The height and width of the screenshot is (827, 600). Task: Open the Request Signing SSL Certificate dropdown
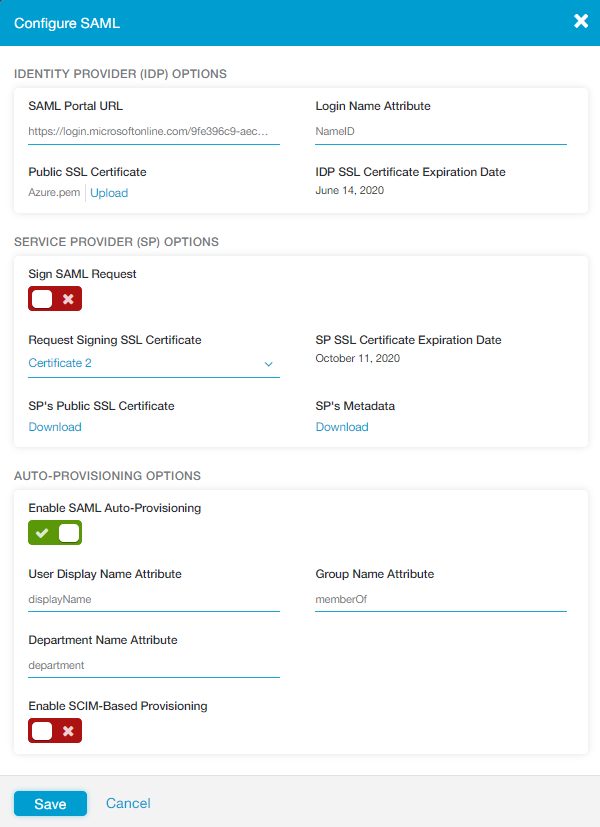point(268,363)
